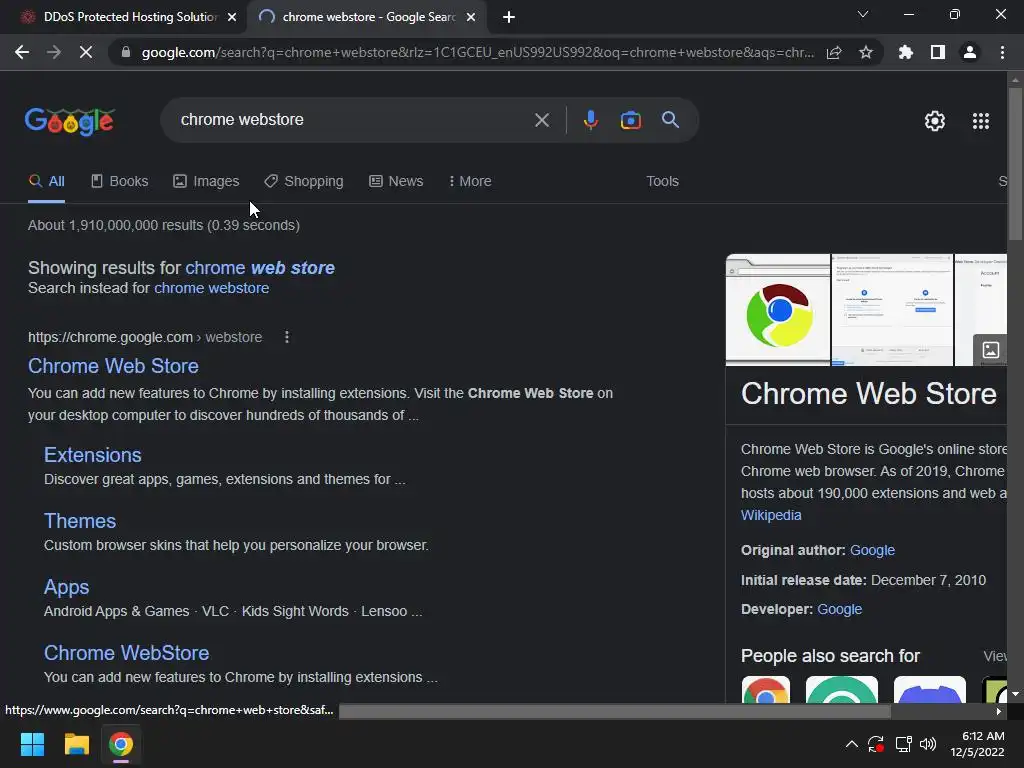Expand the More search categories menu

pos(470,182)
